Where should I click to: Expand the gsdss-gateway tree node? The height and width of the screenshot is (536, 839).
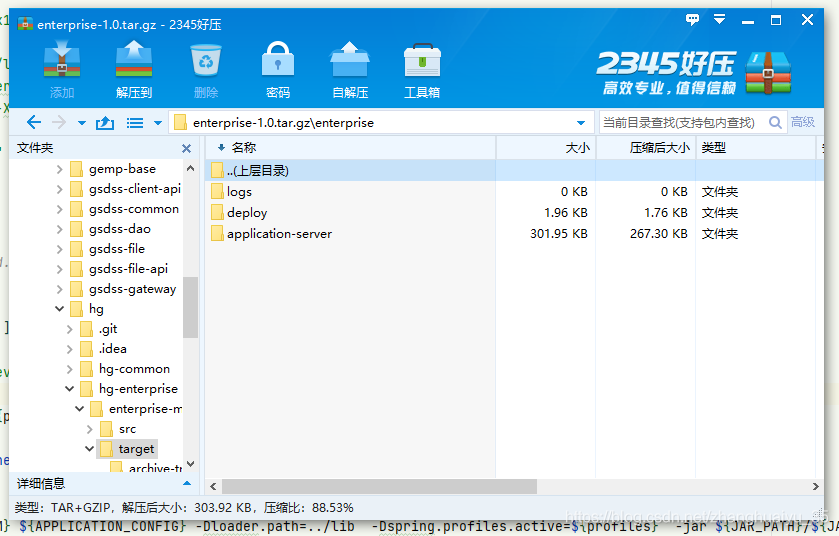(59, 289)
